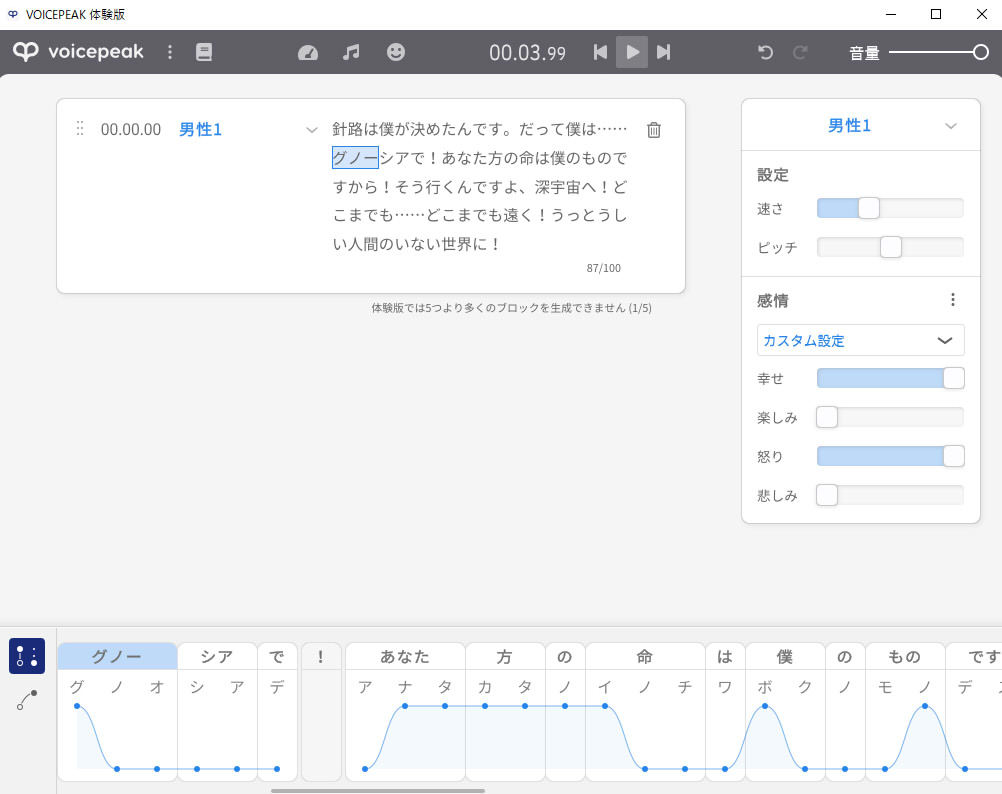Click the voicepeak logo

[x=79, y=52]
